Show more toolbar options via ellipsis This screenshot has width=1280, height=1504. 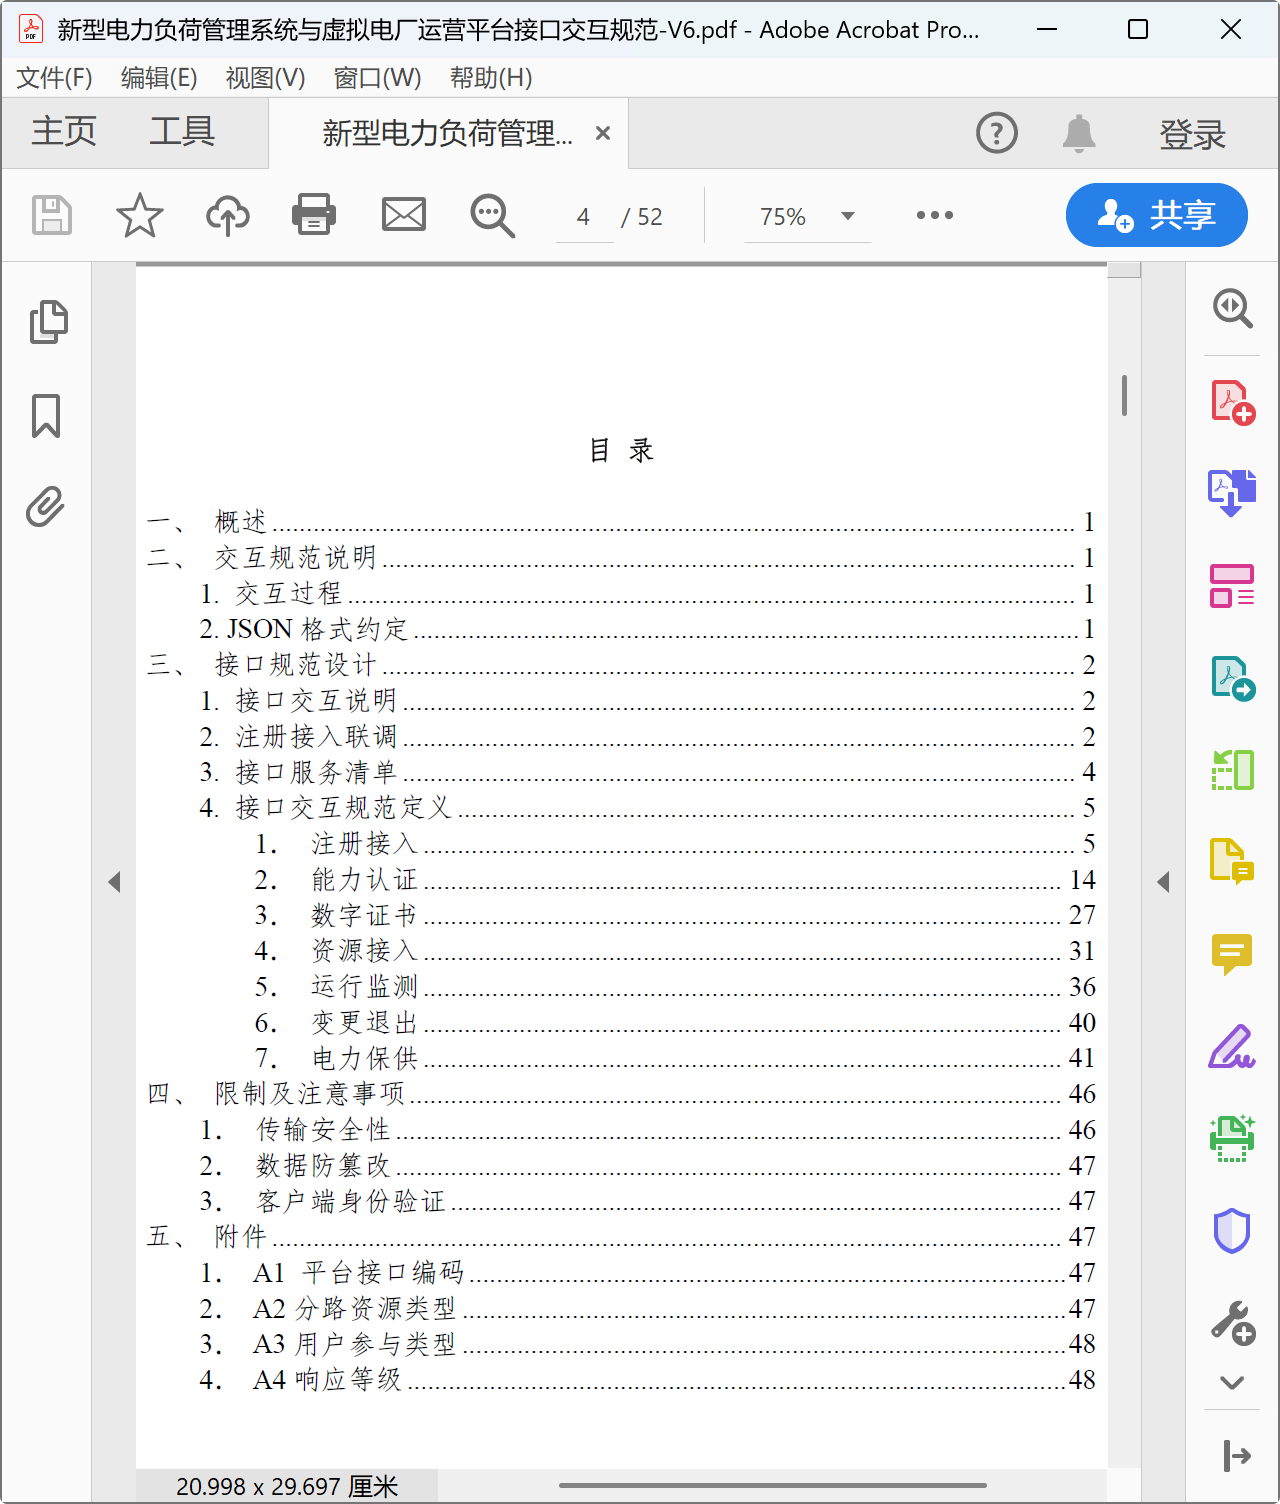(934, 215)
